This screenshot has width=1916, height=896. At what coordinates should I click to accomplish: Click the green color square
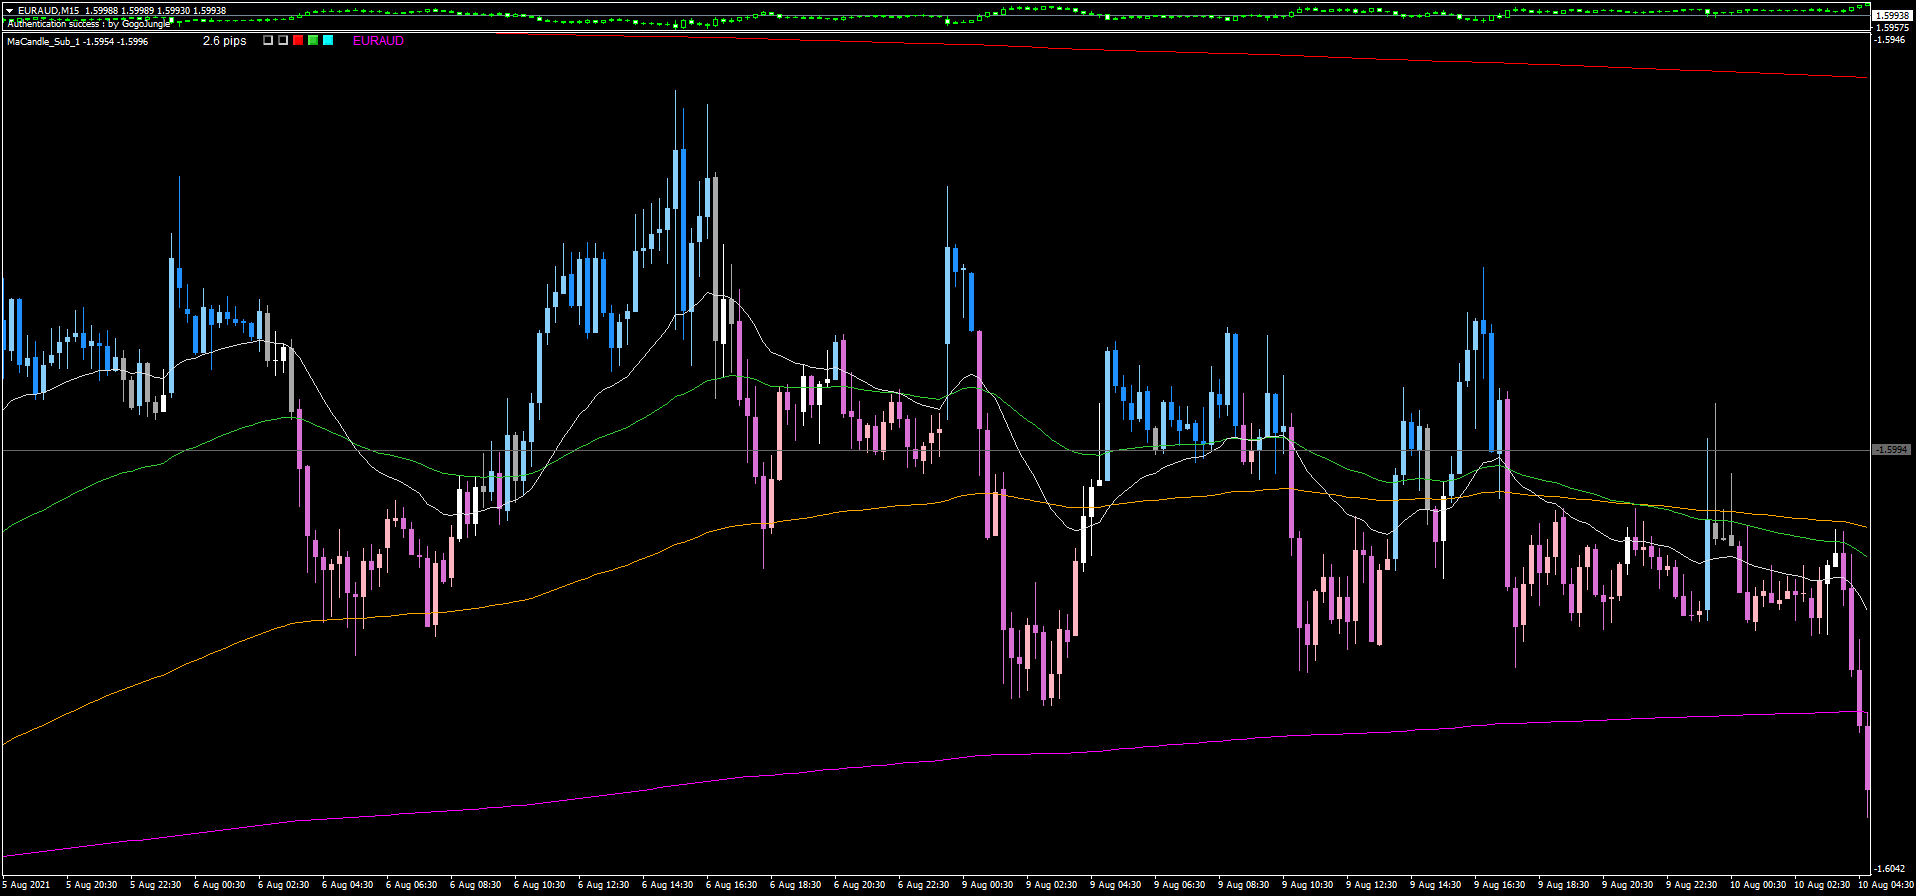(x=313, y=41)
